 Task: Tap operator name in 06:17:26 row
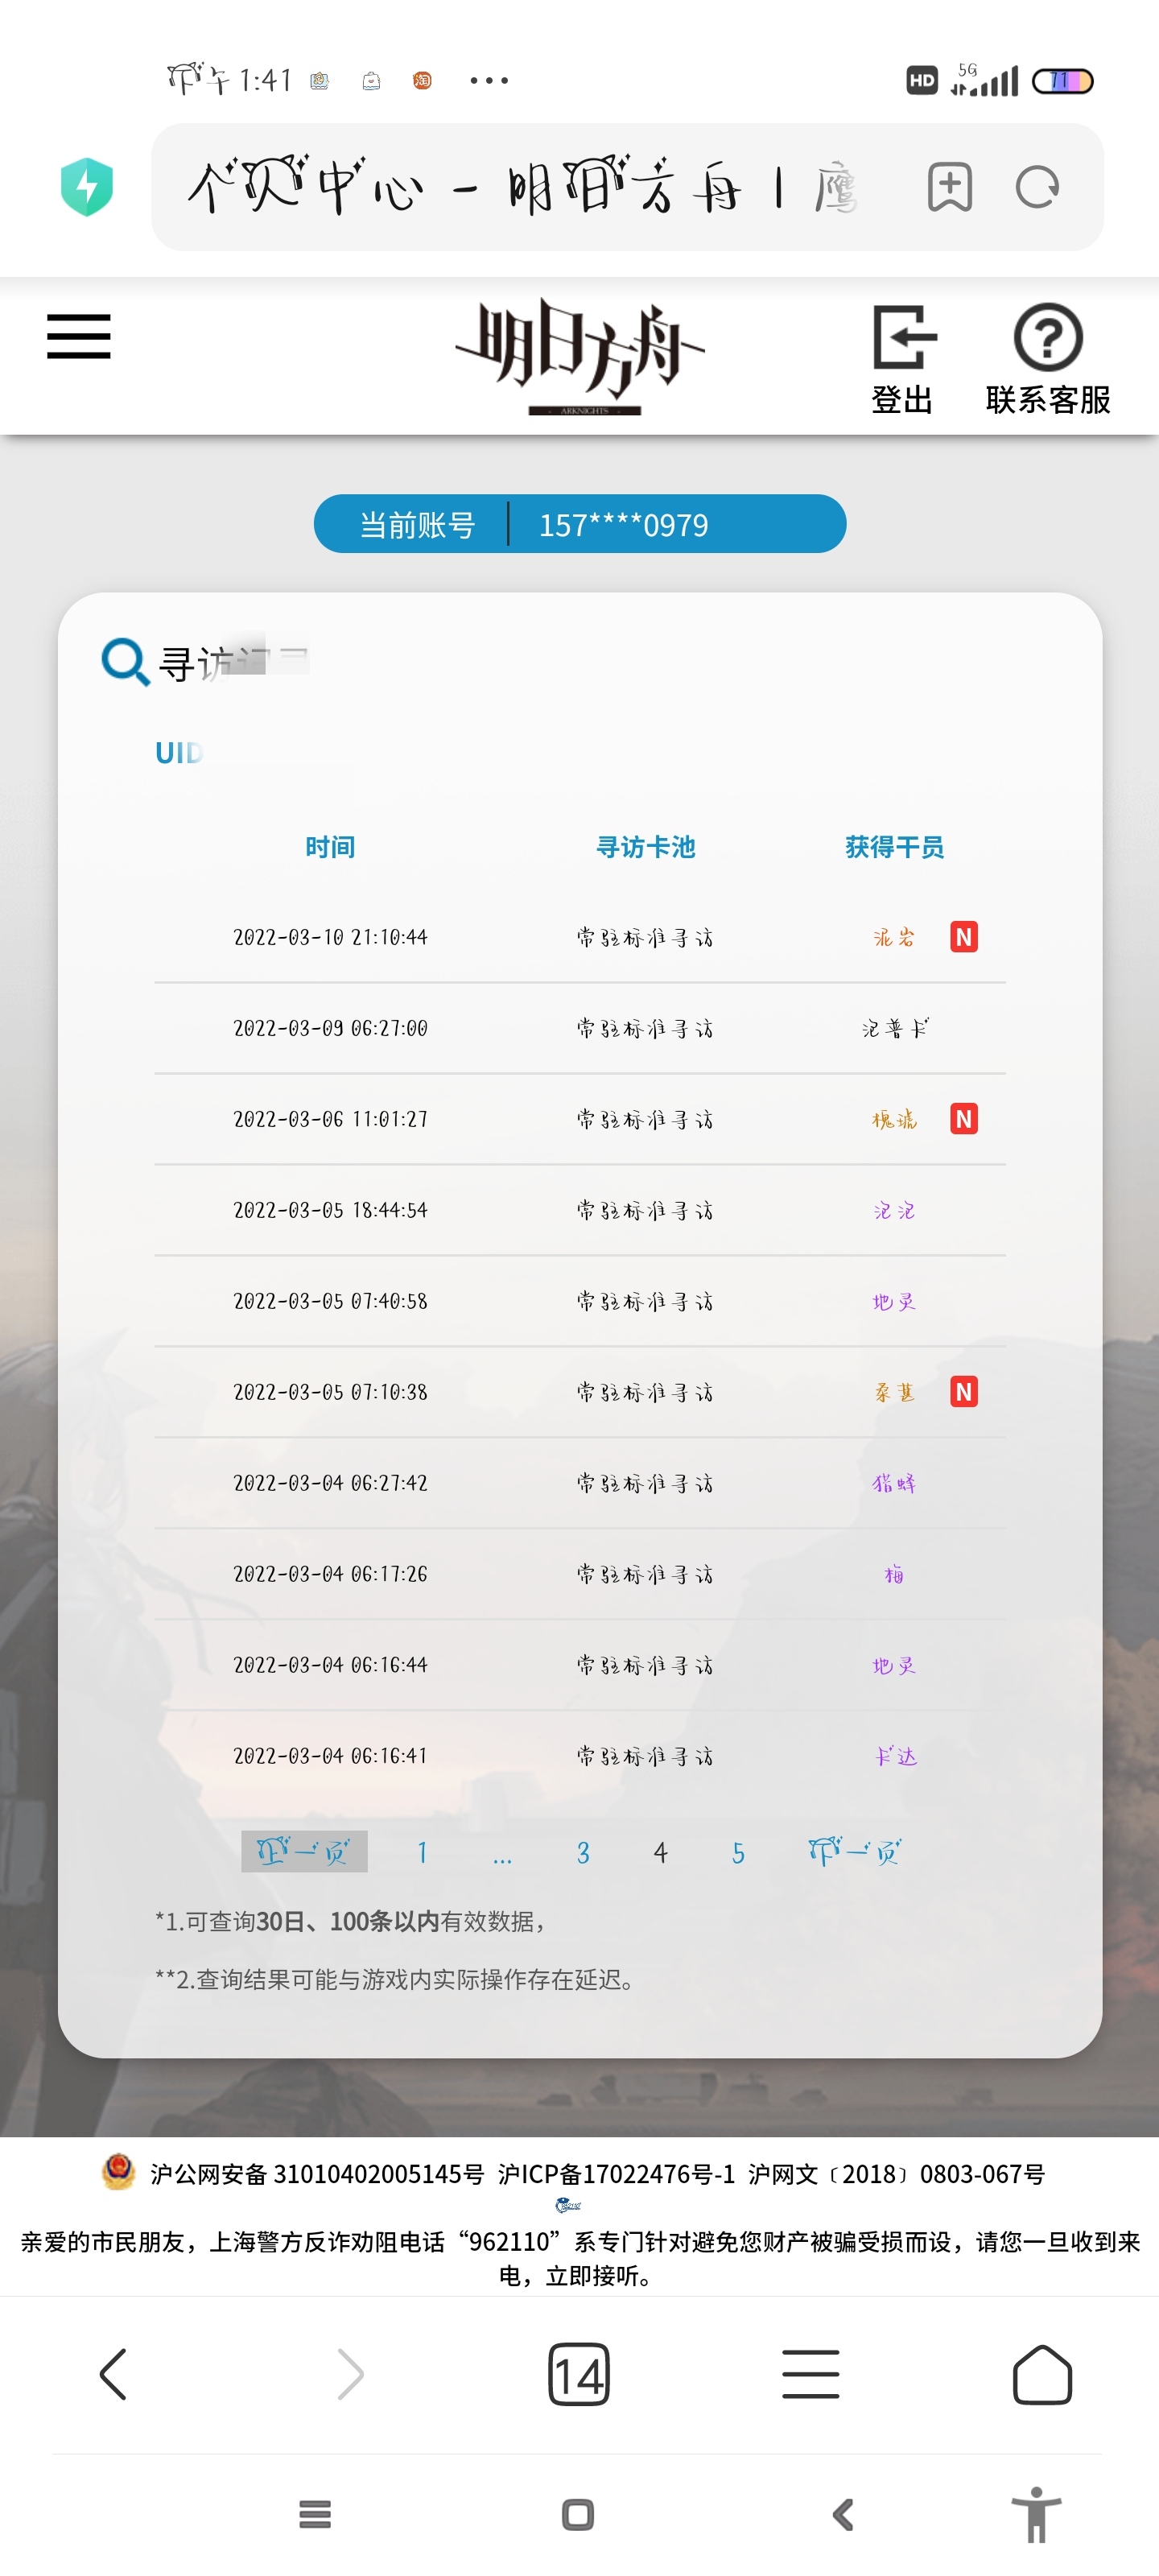tap(894, 1574)
